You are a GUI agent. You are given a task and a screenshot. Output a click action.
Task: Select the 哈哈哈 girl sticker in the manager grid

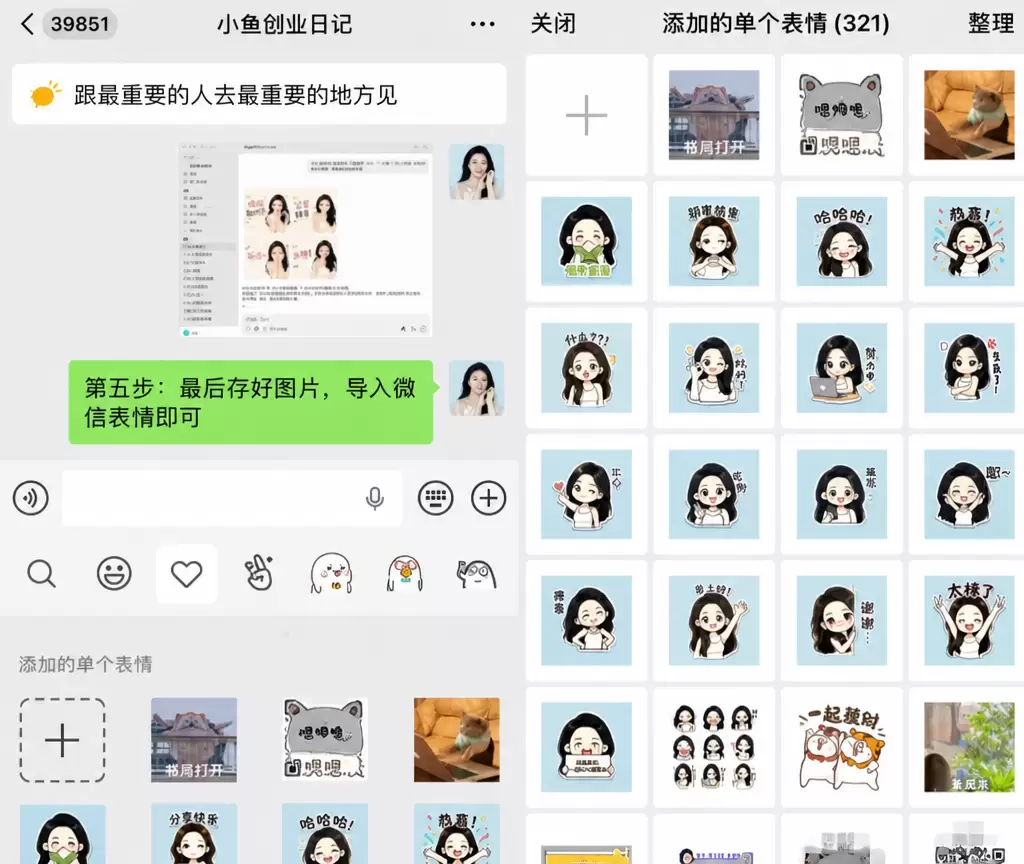coord(842,241)
